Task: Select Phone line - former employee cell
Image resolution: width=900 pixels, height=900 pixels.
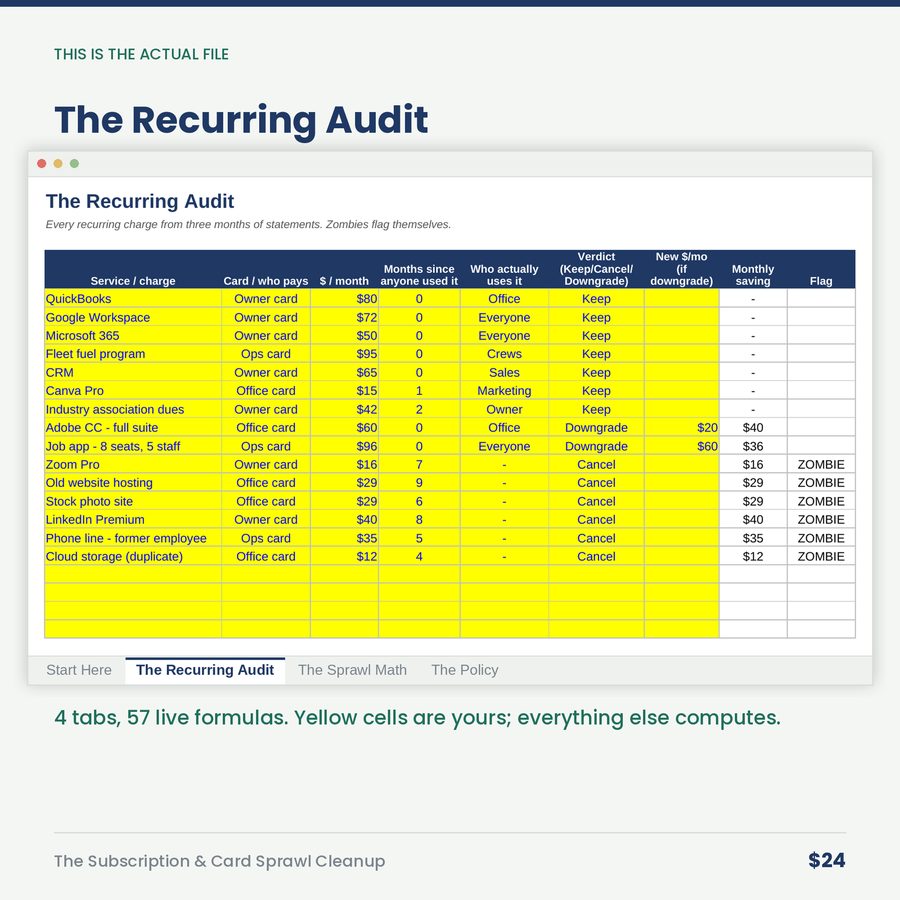Action: pyautogui.click(x=133, y=538)
